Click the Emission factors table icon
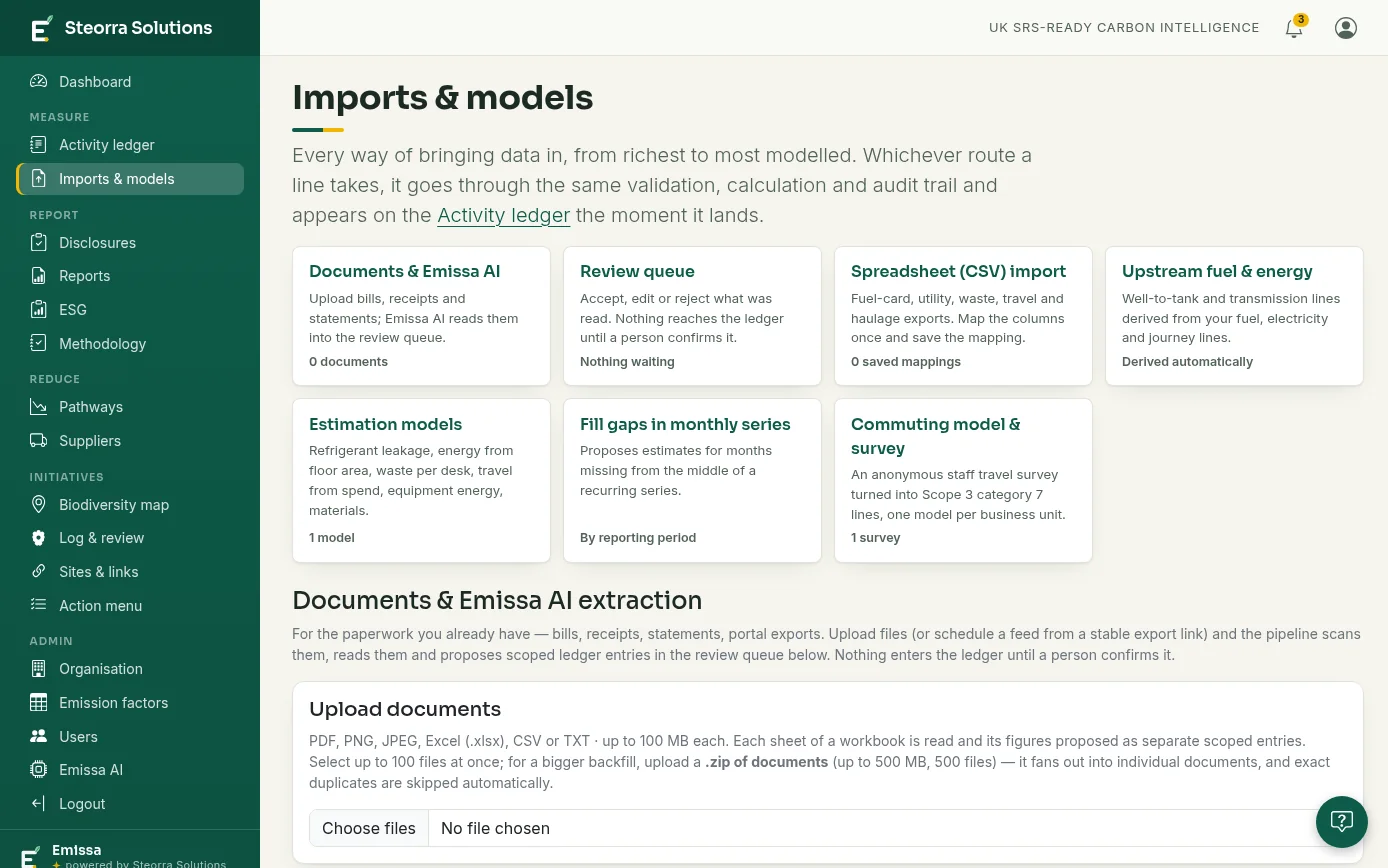The width and height of the screenshot is (1388, 868). tap(39, 703)
